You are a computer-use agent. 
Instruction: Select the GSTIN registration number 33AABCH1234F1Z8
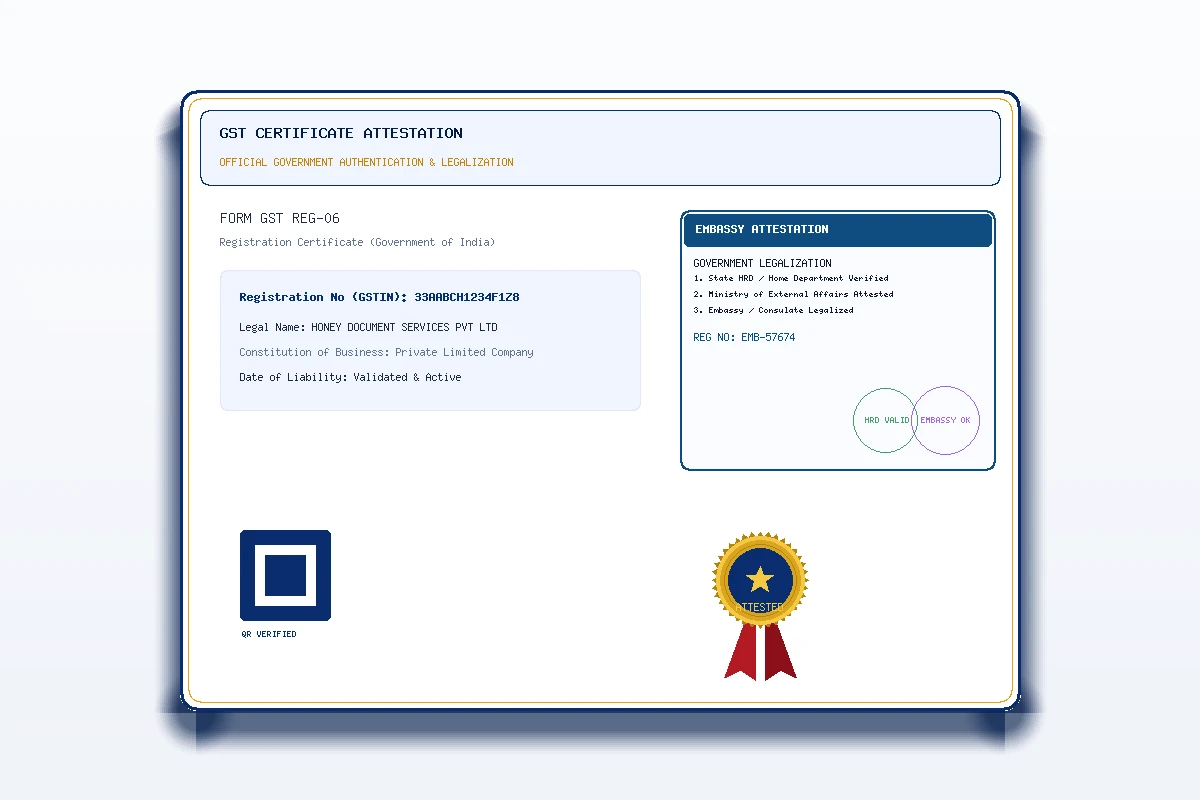tap(467, 297)
